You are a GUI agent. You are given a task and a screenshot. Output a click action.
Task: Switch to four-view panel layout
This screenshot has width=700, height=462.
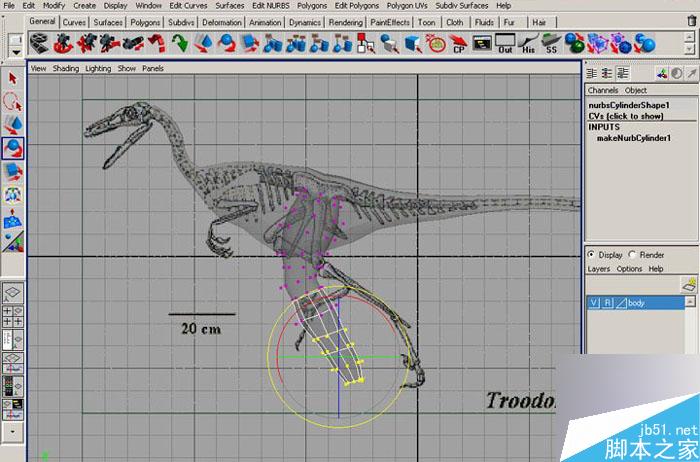click(x=13, y=316)
